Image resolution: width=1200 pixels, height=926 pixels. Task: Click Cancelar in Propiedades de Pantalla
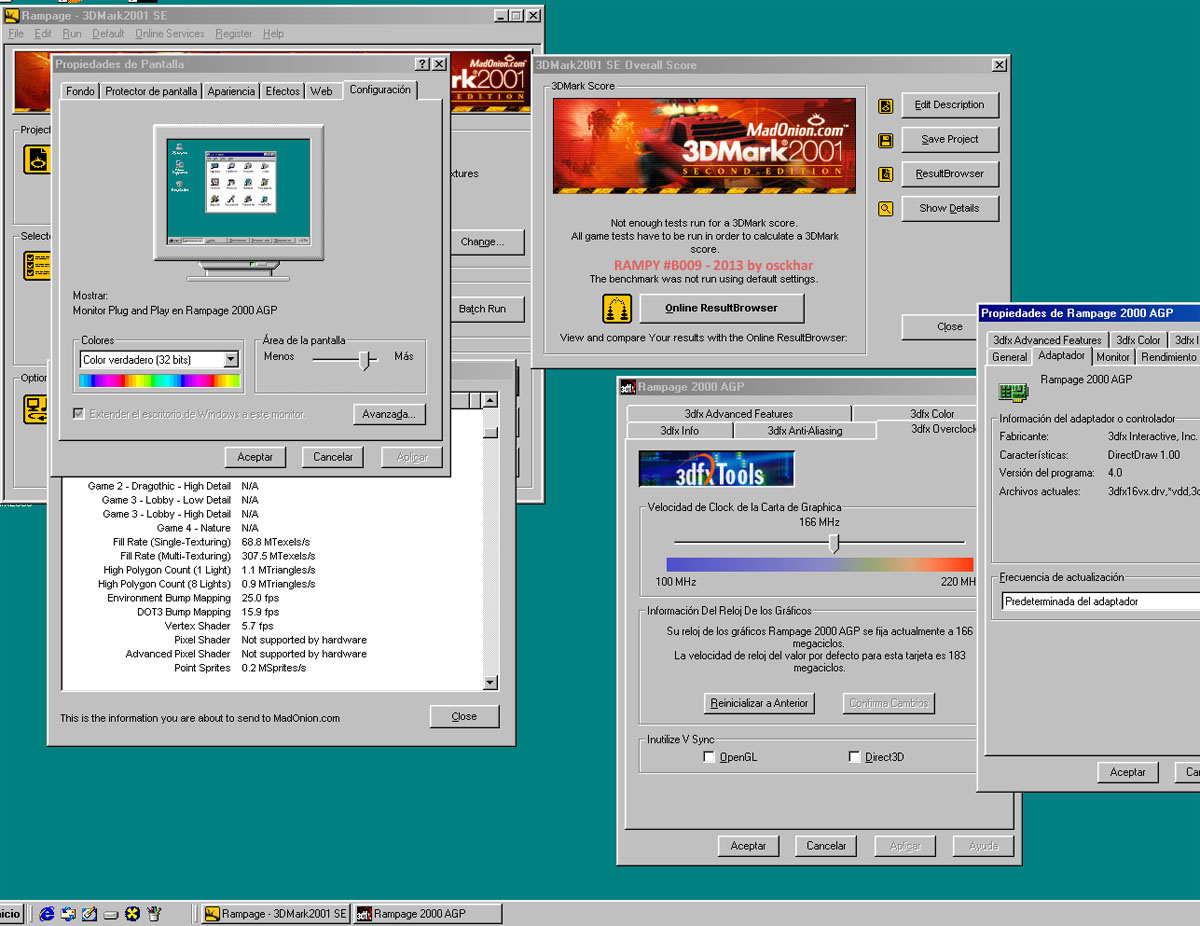coord(333,457)
